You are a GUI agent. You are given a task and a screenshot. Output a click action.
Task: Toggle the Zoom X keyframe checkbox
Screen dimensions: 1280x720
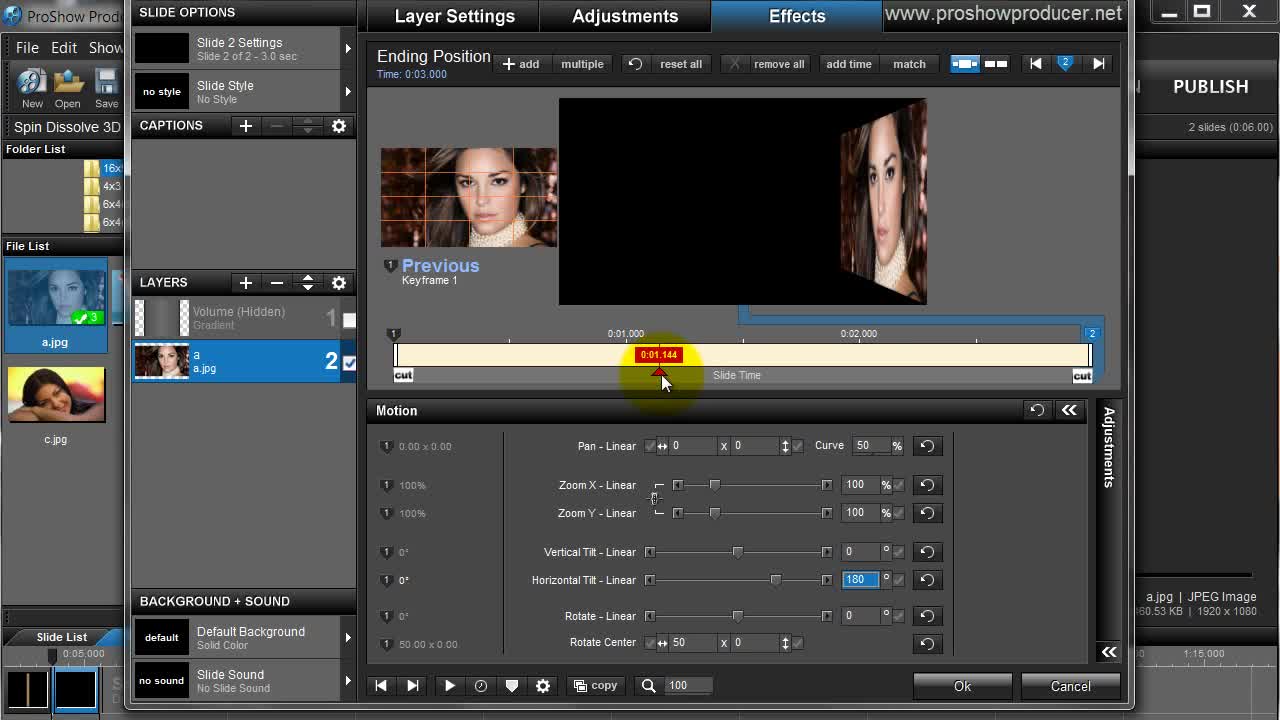click(x=899, y=485)
